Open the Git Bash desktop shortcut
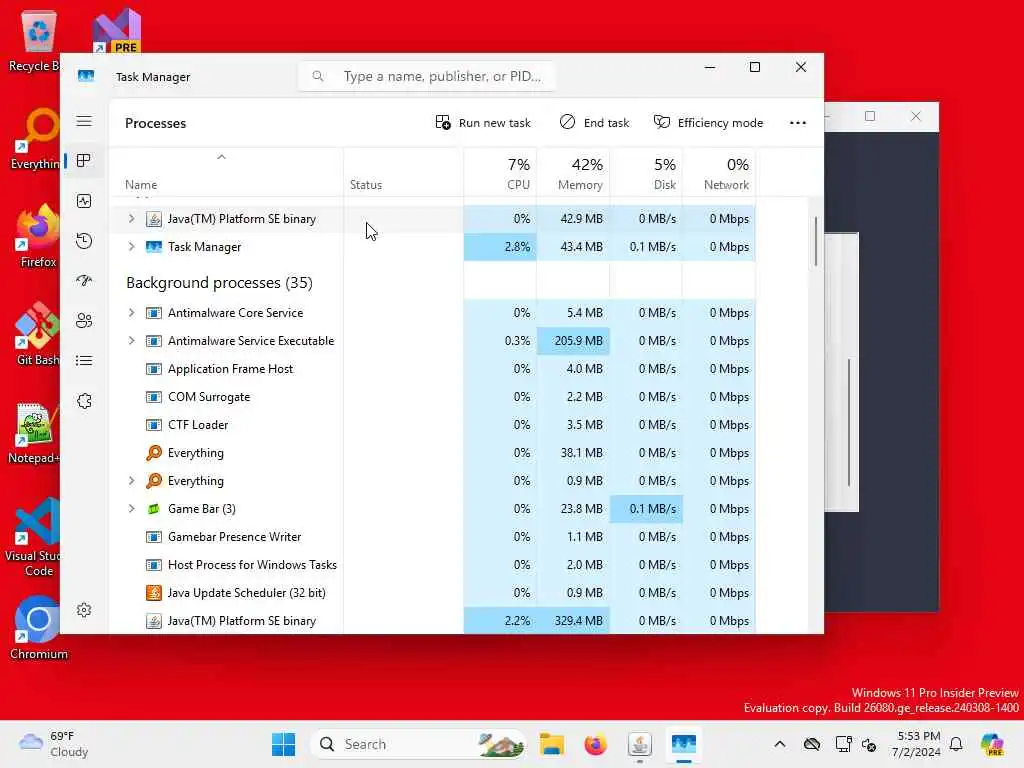This screenshot has width=1024, height=768. pyautogui.click(x=37, y=334)
